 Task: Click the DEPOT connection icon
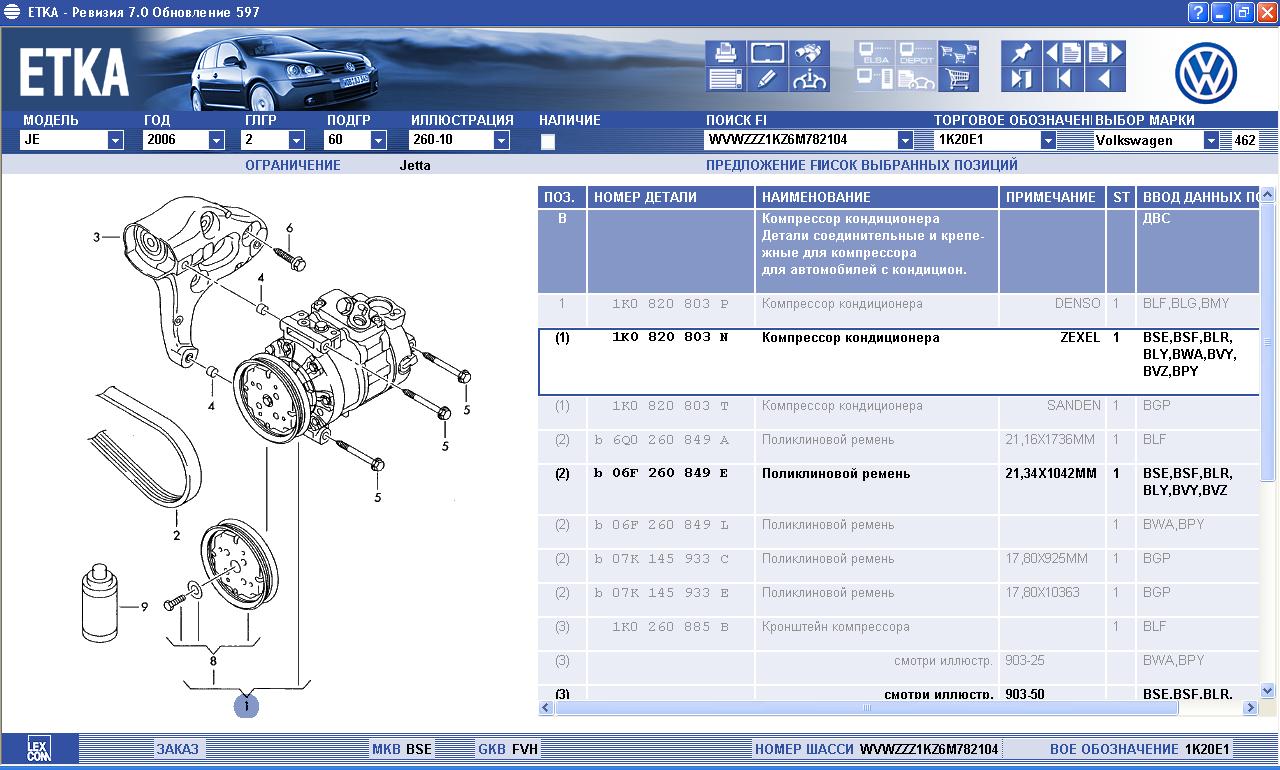(917, 53)
